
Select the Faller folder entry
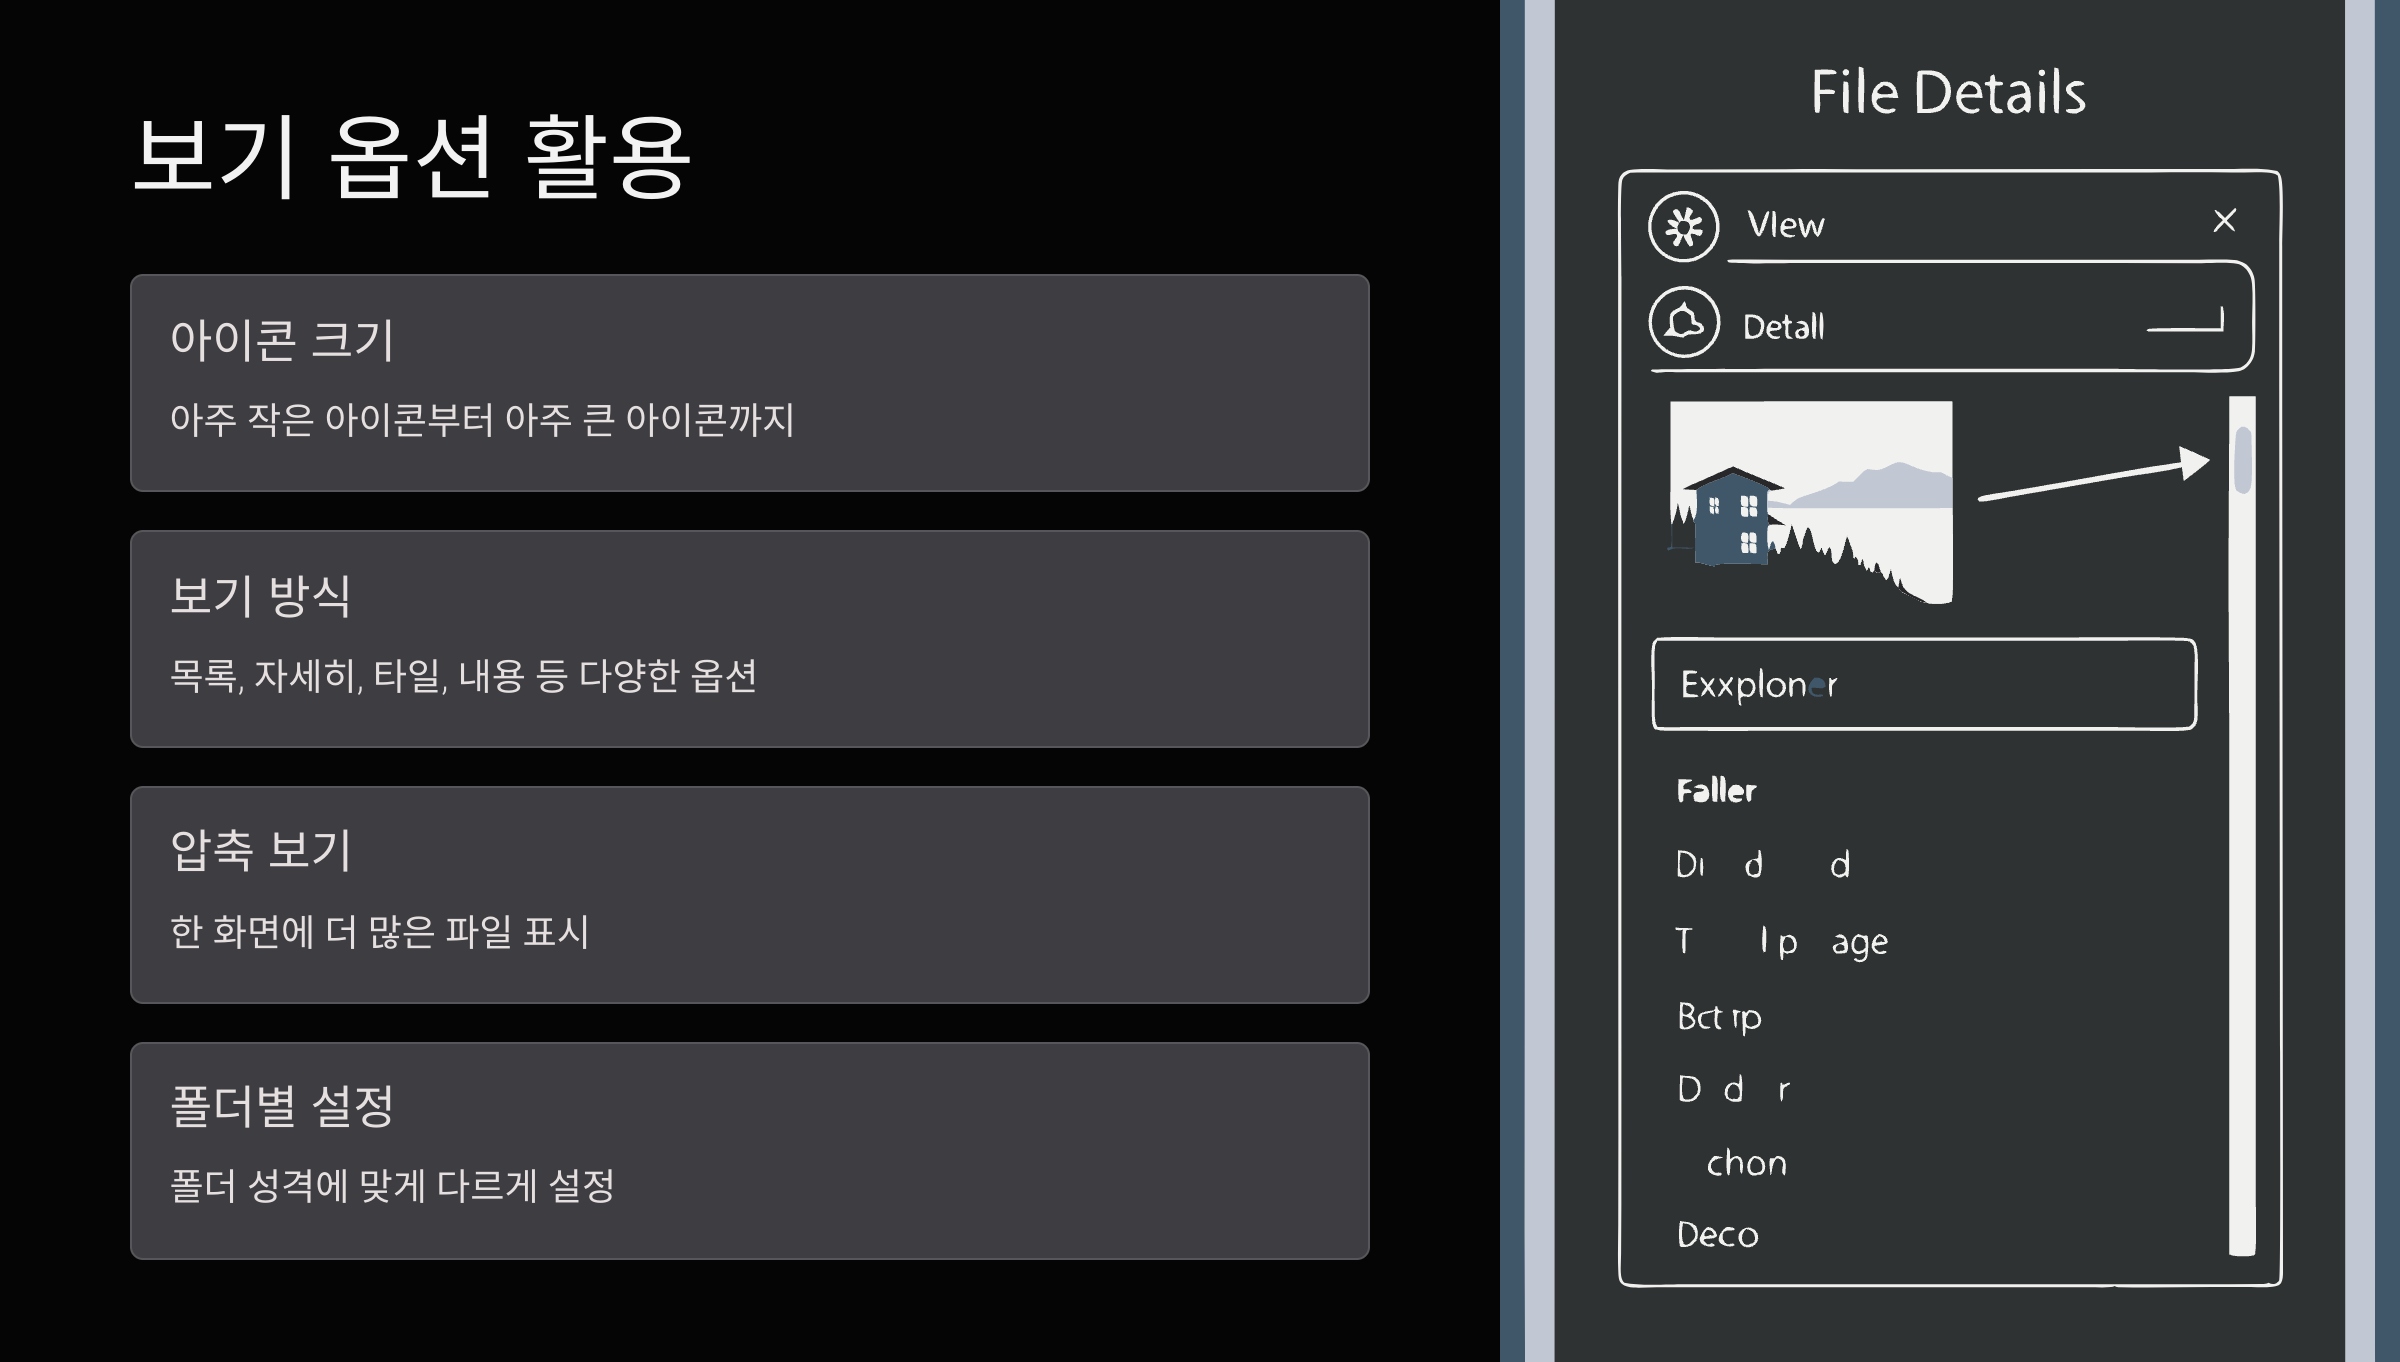click(x=1717, y=791)
